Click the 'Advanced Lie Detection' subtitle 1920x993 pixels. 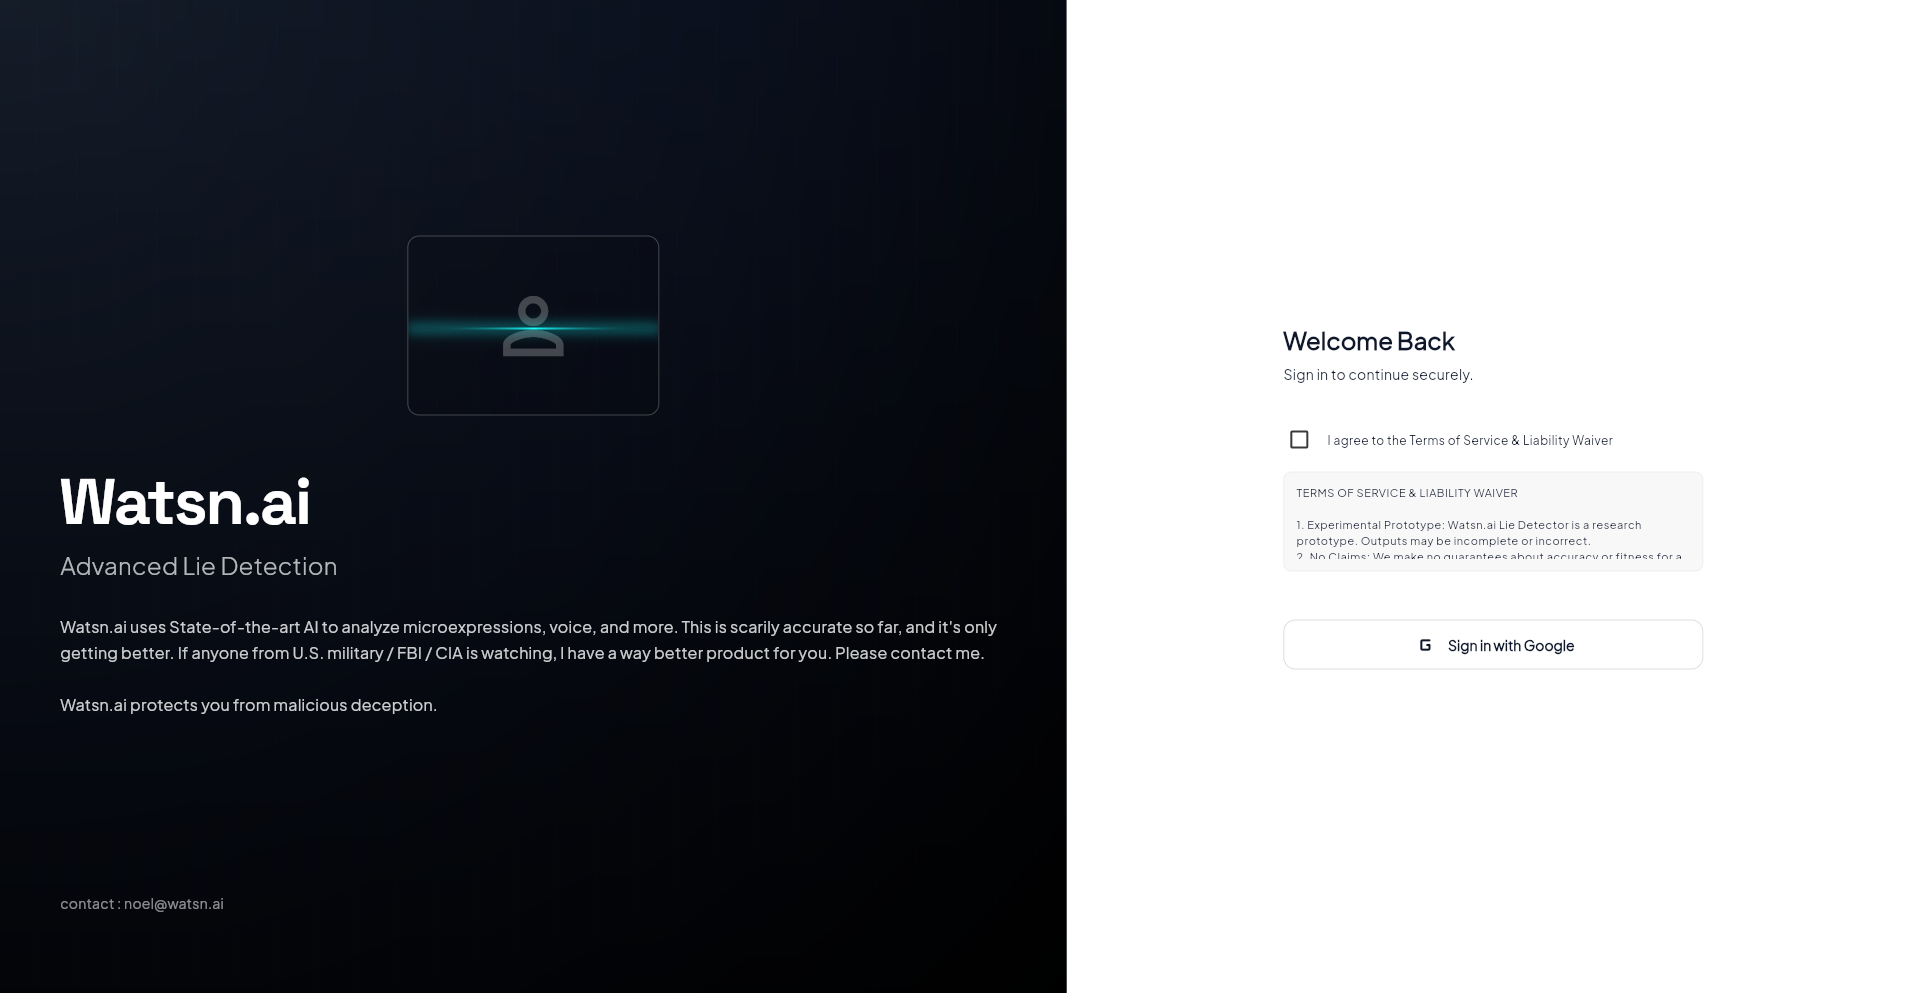pos(199,566)
